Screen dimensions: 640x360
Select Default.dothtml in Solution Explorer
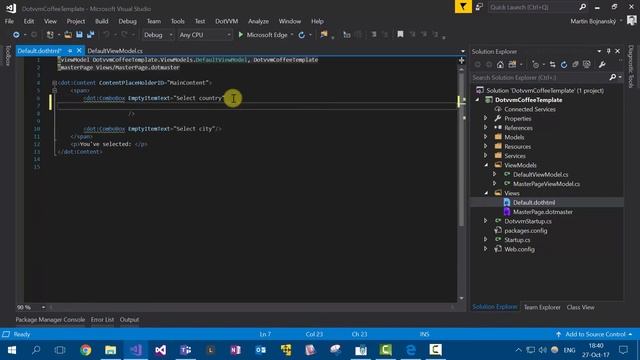[534, 202]
